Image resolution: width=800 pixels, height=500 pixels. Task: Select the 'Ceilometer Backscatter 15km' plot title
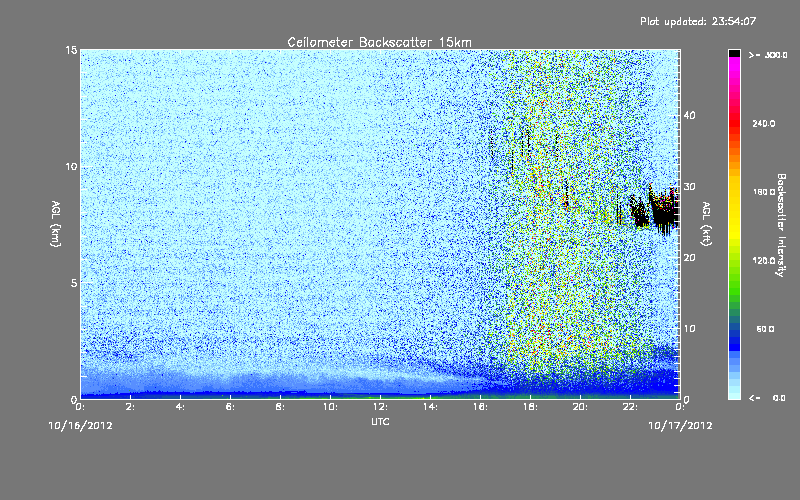(x=379, y=42)
